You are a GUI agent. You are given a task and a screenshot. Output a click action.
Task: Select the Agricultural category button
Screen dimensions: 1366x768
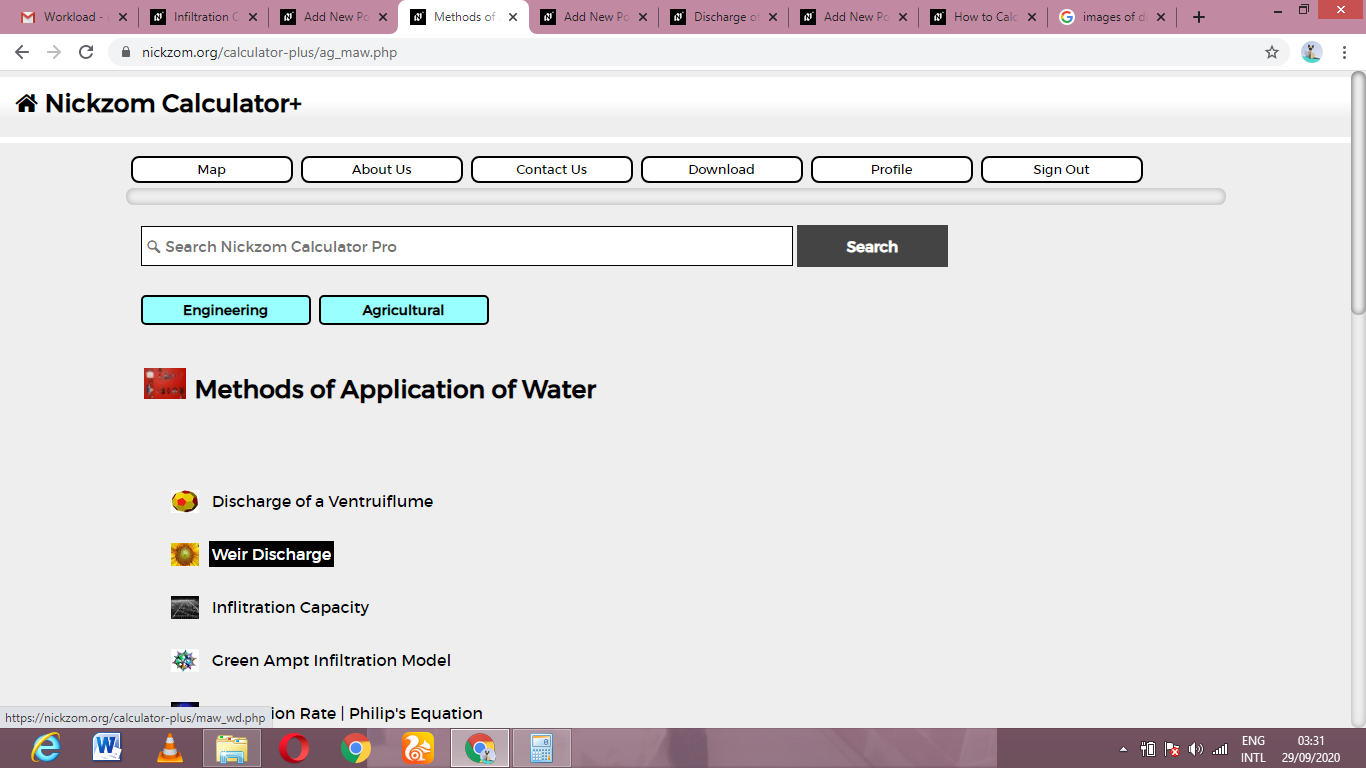[404, 310]
